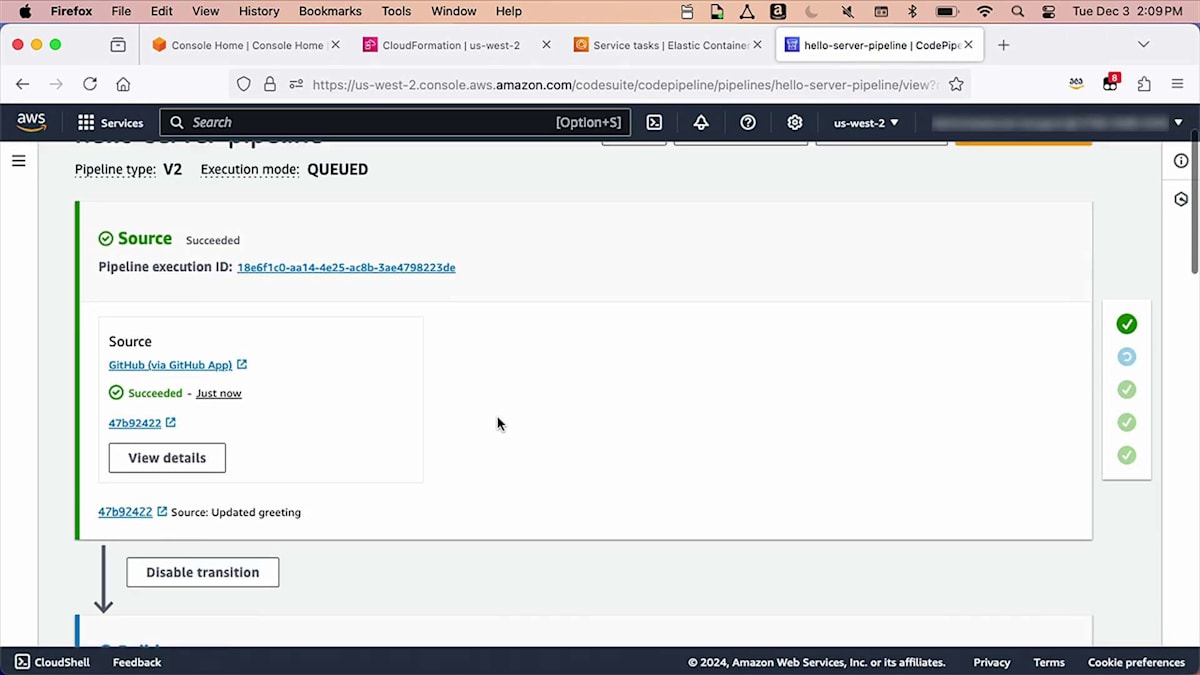Jump to the third stage status check
This screenshot has width=1200, height=675.
(1127, 390)
